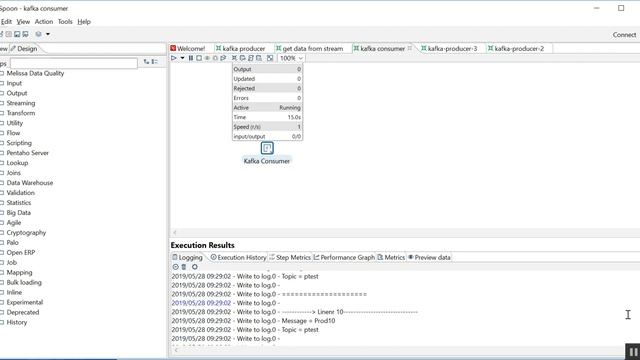Open the Tools menu
640x360 pixels.
[65, 22]
